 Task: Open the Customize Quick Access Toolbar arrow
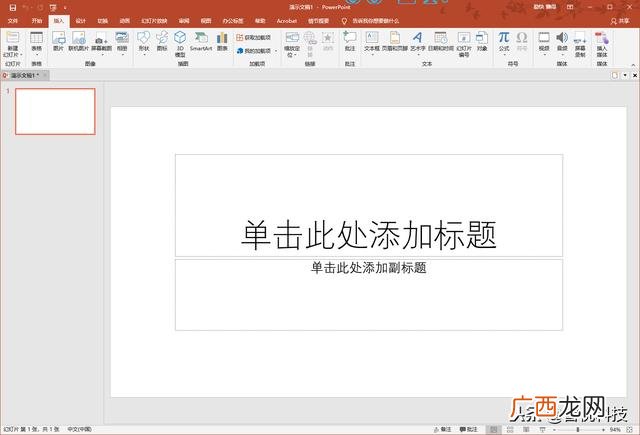[65, 8]
